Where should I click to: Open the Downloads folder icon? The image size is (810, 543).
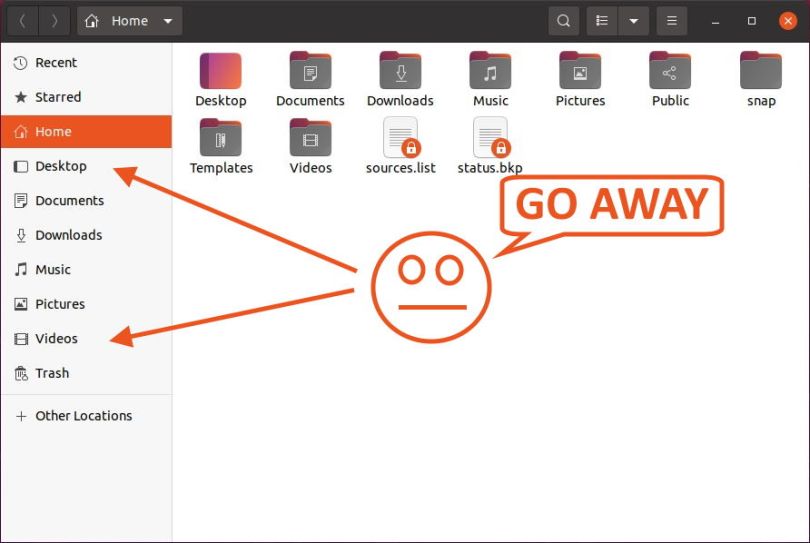pyautogui.click(x=400, y=72)
